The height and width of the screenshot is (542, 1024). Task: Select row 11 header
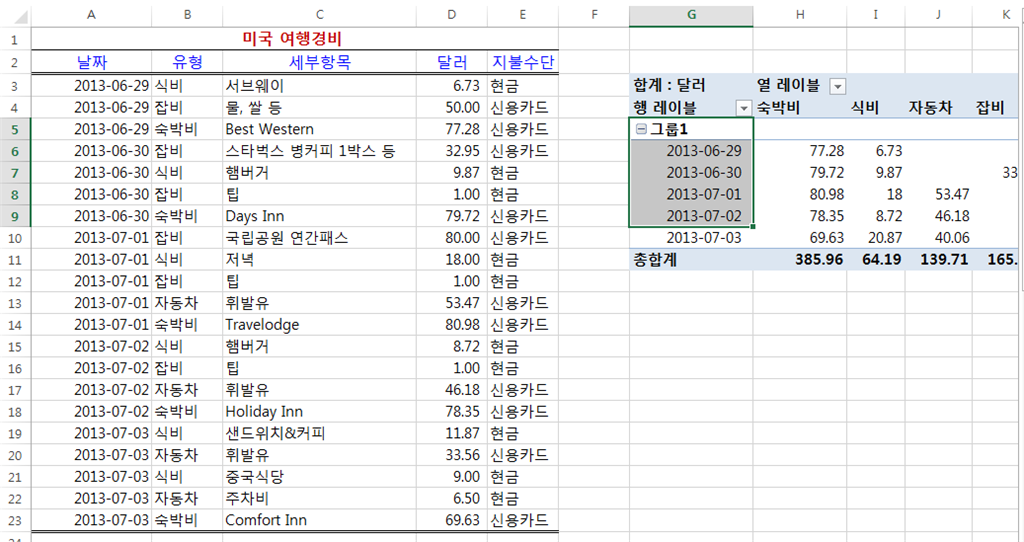click(15, 260)
